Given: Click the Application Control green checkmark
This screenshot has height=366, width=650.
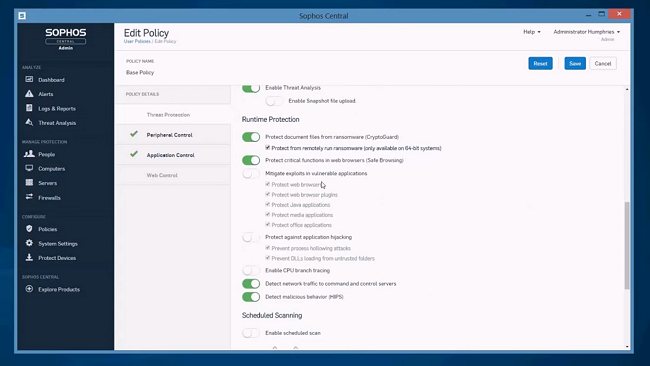Looking at the screenshot, I should (x=133, y=154).
